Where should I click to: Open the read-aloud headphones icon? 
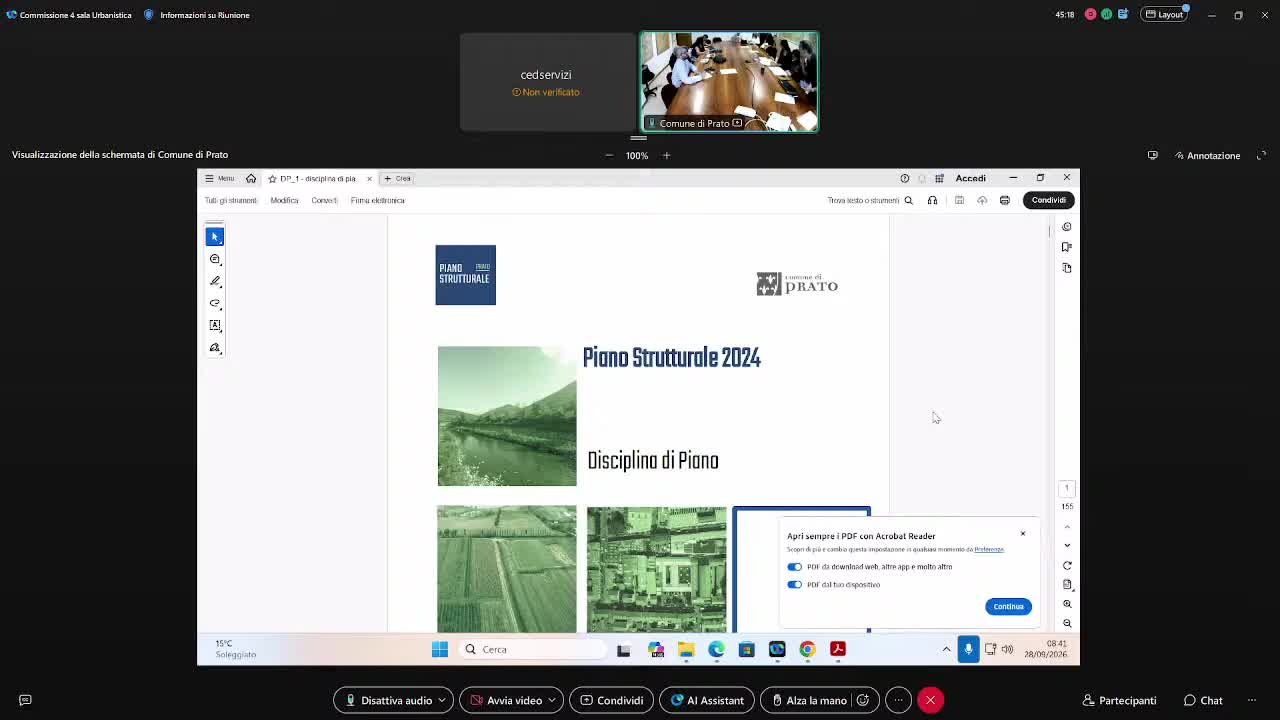pos(932,200)
